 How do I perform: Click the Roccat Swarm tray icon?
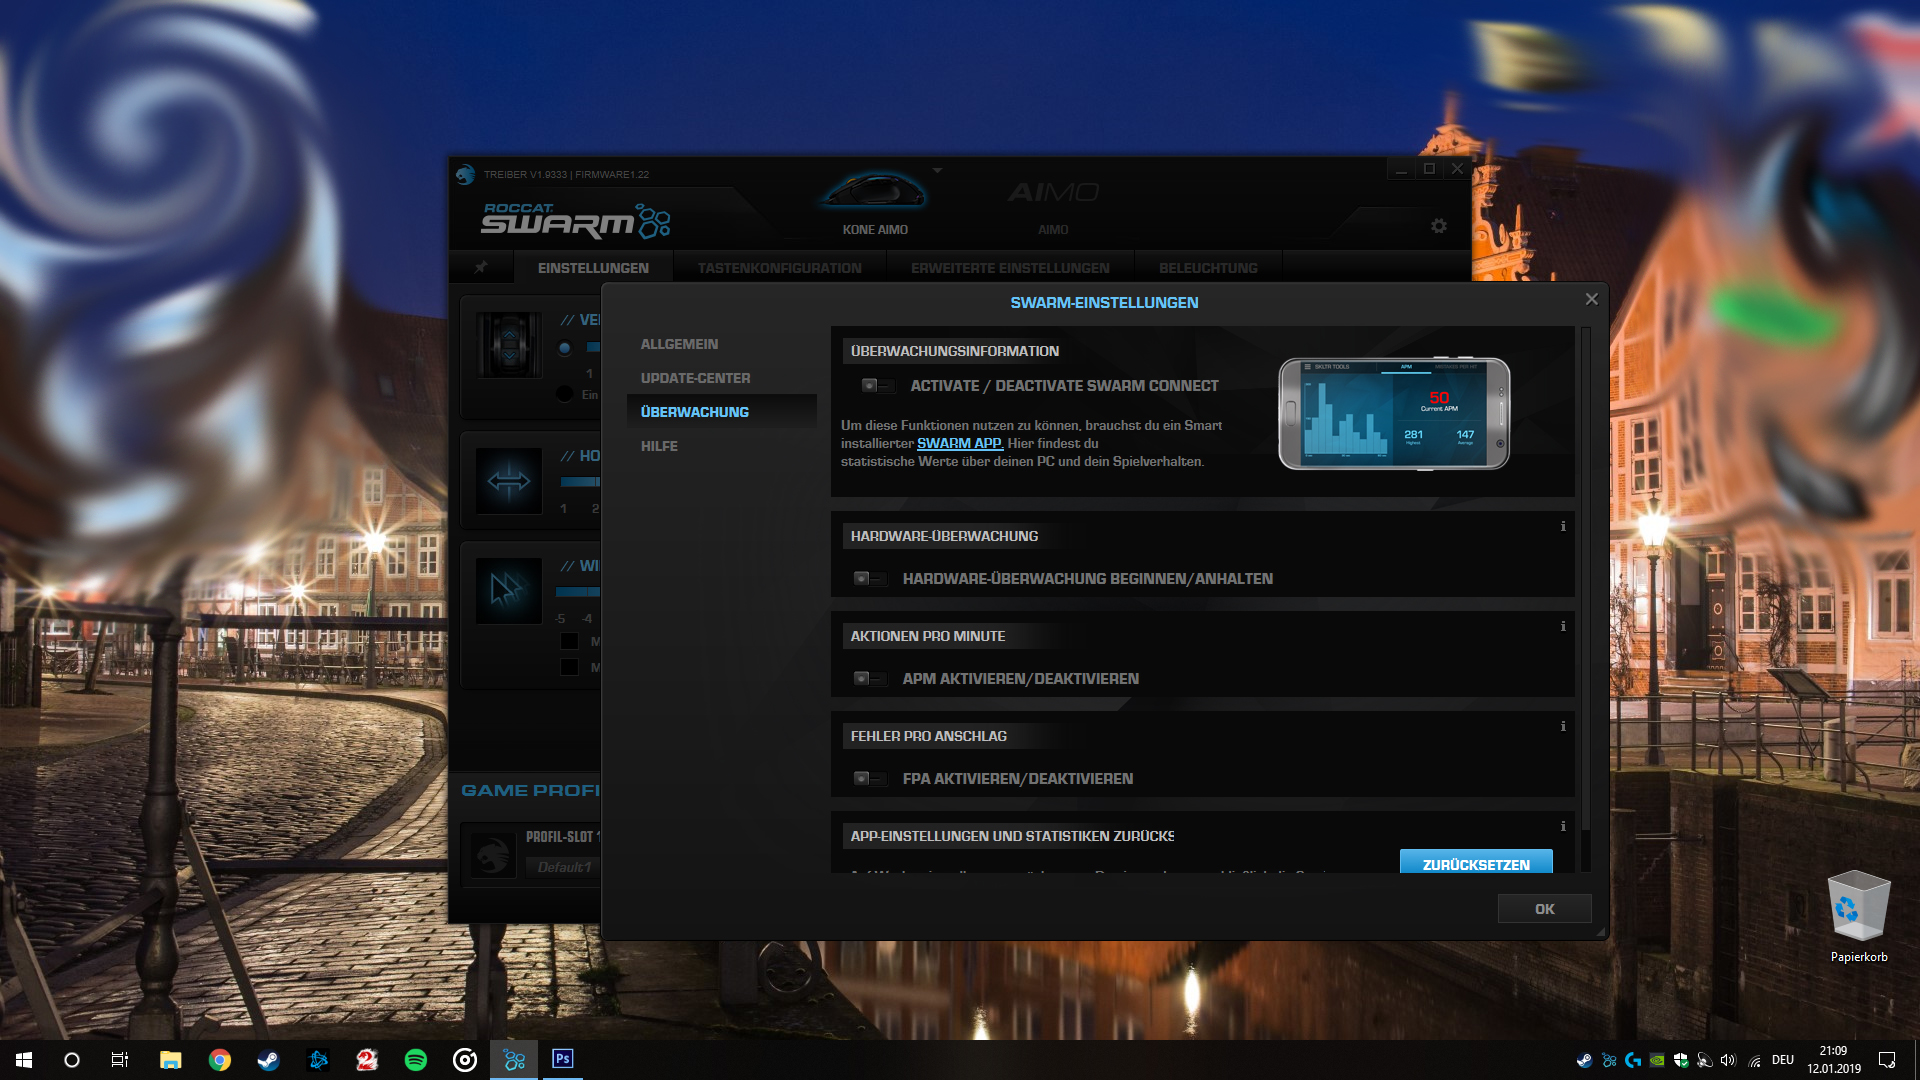tap(1609, 1060)
